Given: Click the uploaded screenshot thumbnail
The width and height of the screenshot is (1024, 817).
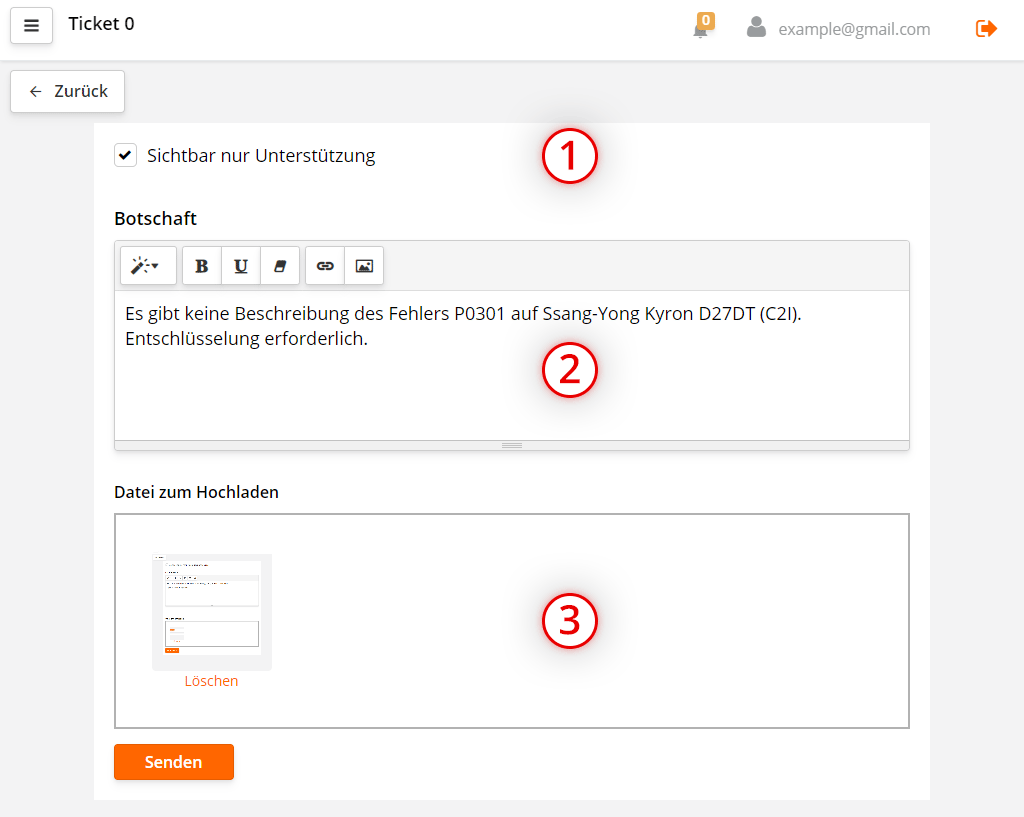Looking at the screenshot, I should [x=211, y=608].
